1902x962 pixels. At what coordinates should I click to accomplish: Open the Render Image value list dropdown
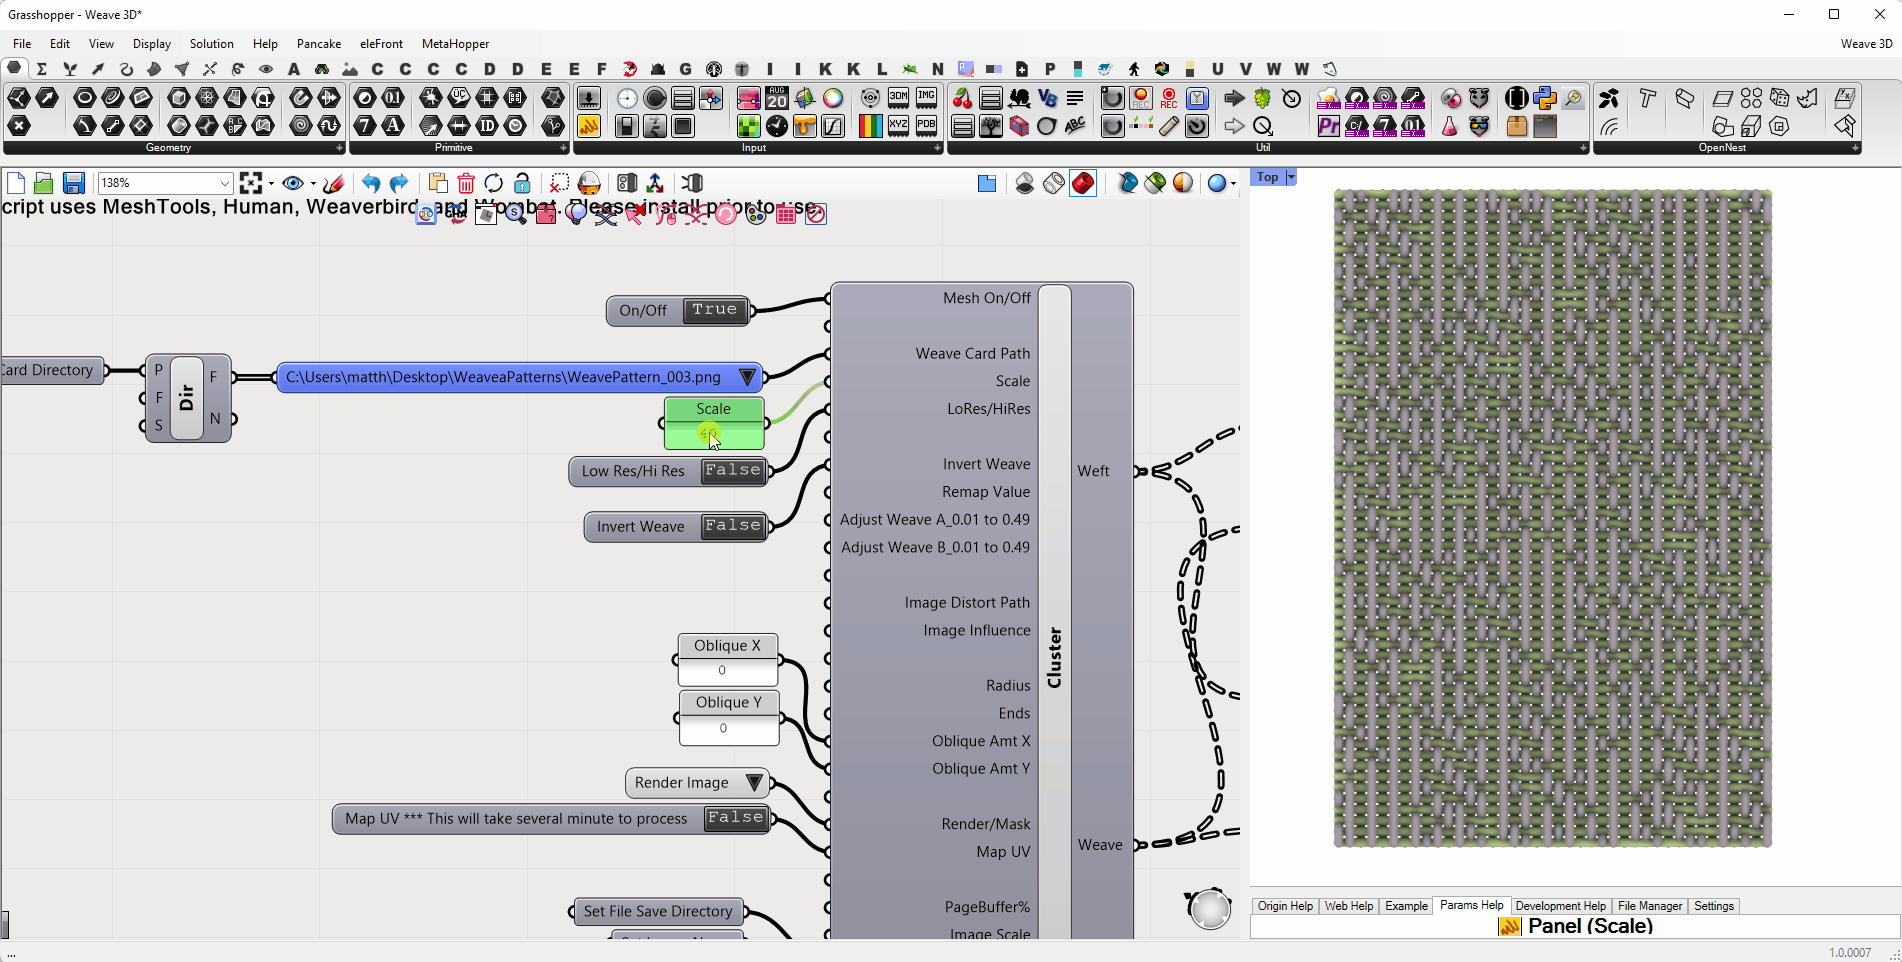pos(754,783)
